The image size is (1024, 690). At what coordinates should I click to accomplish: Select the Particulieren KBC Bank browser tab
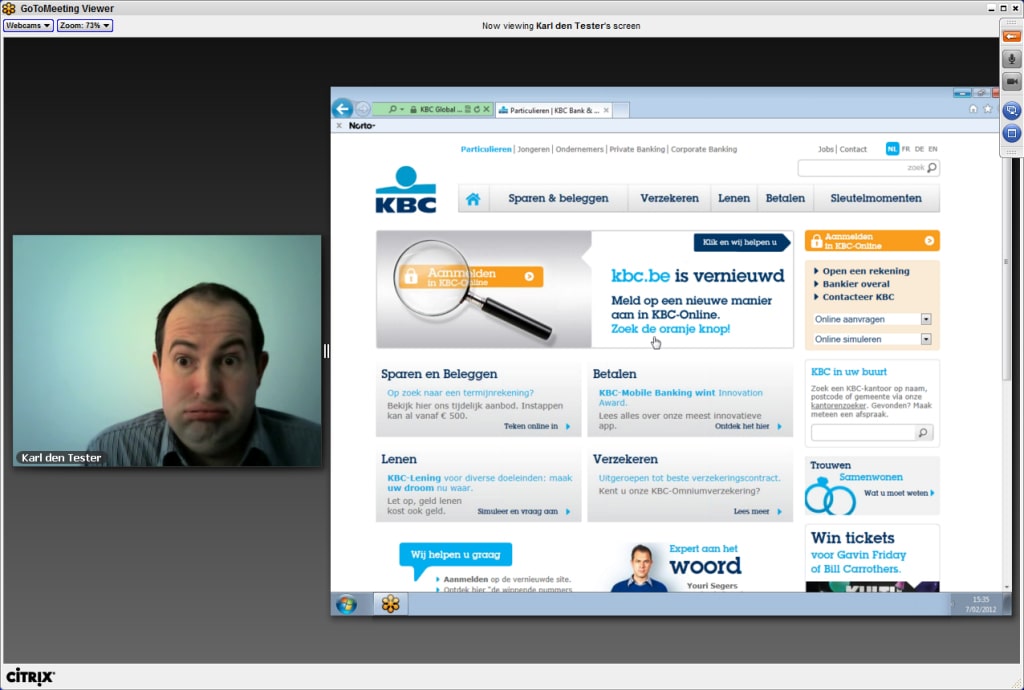pos(555,110)
